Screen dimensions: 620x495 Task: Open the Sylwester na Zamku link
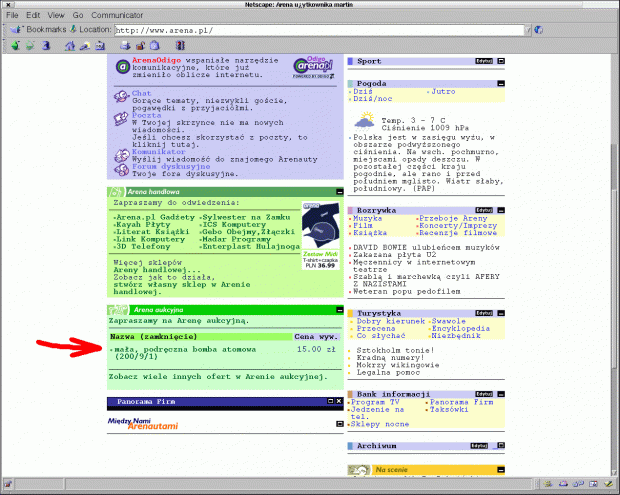[246, 217]
